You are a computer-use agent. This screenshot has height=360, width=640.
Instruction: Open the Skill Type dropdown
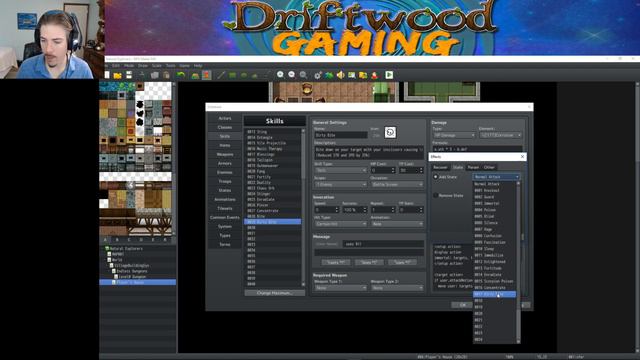340,170
